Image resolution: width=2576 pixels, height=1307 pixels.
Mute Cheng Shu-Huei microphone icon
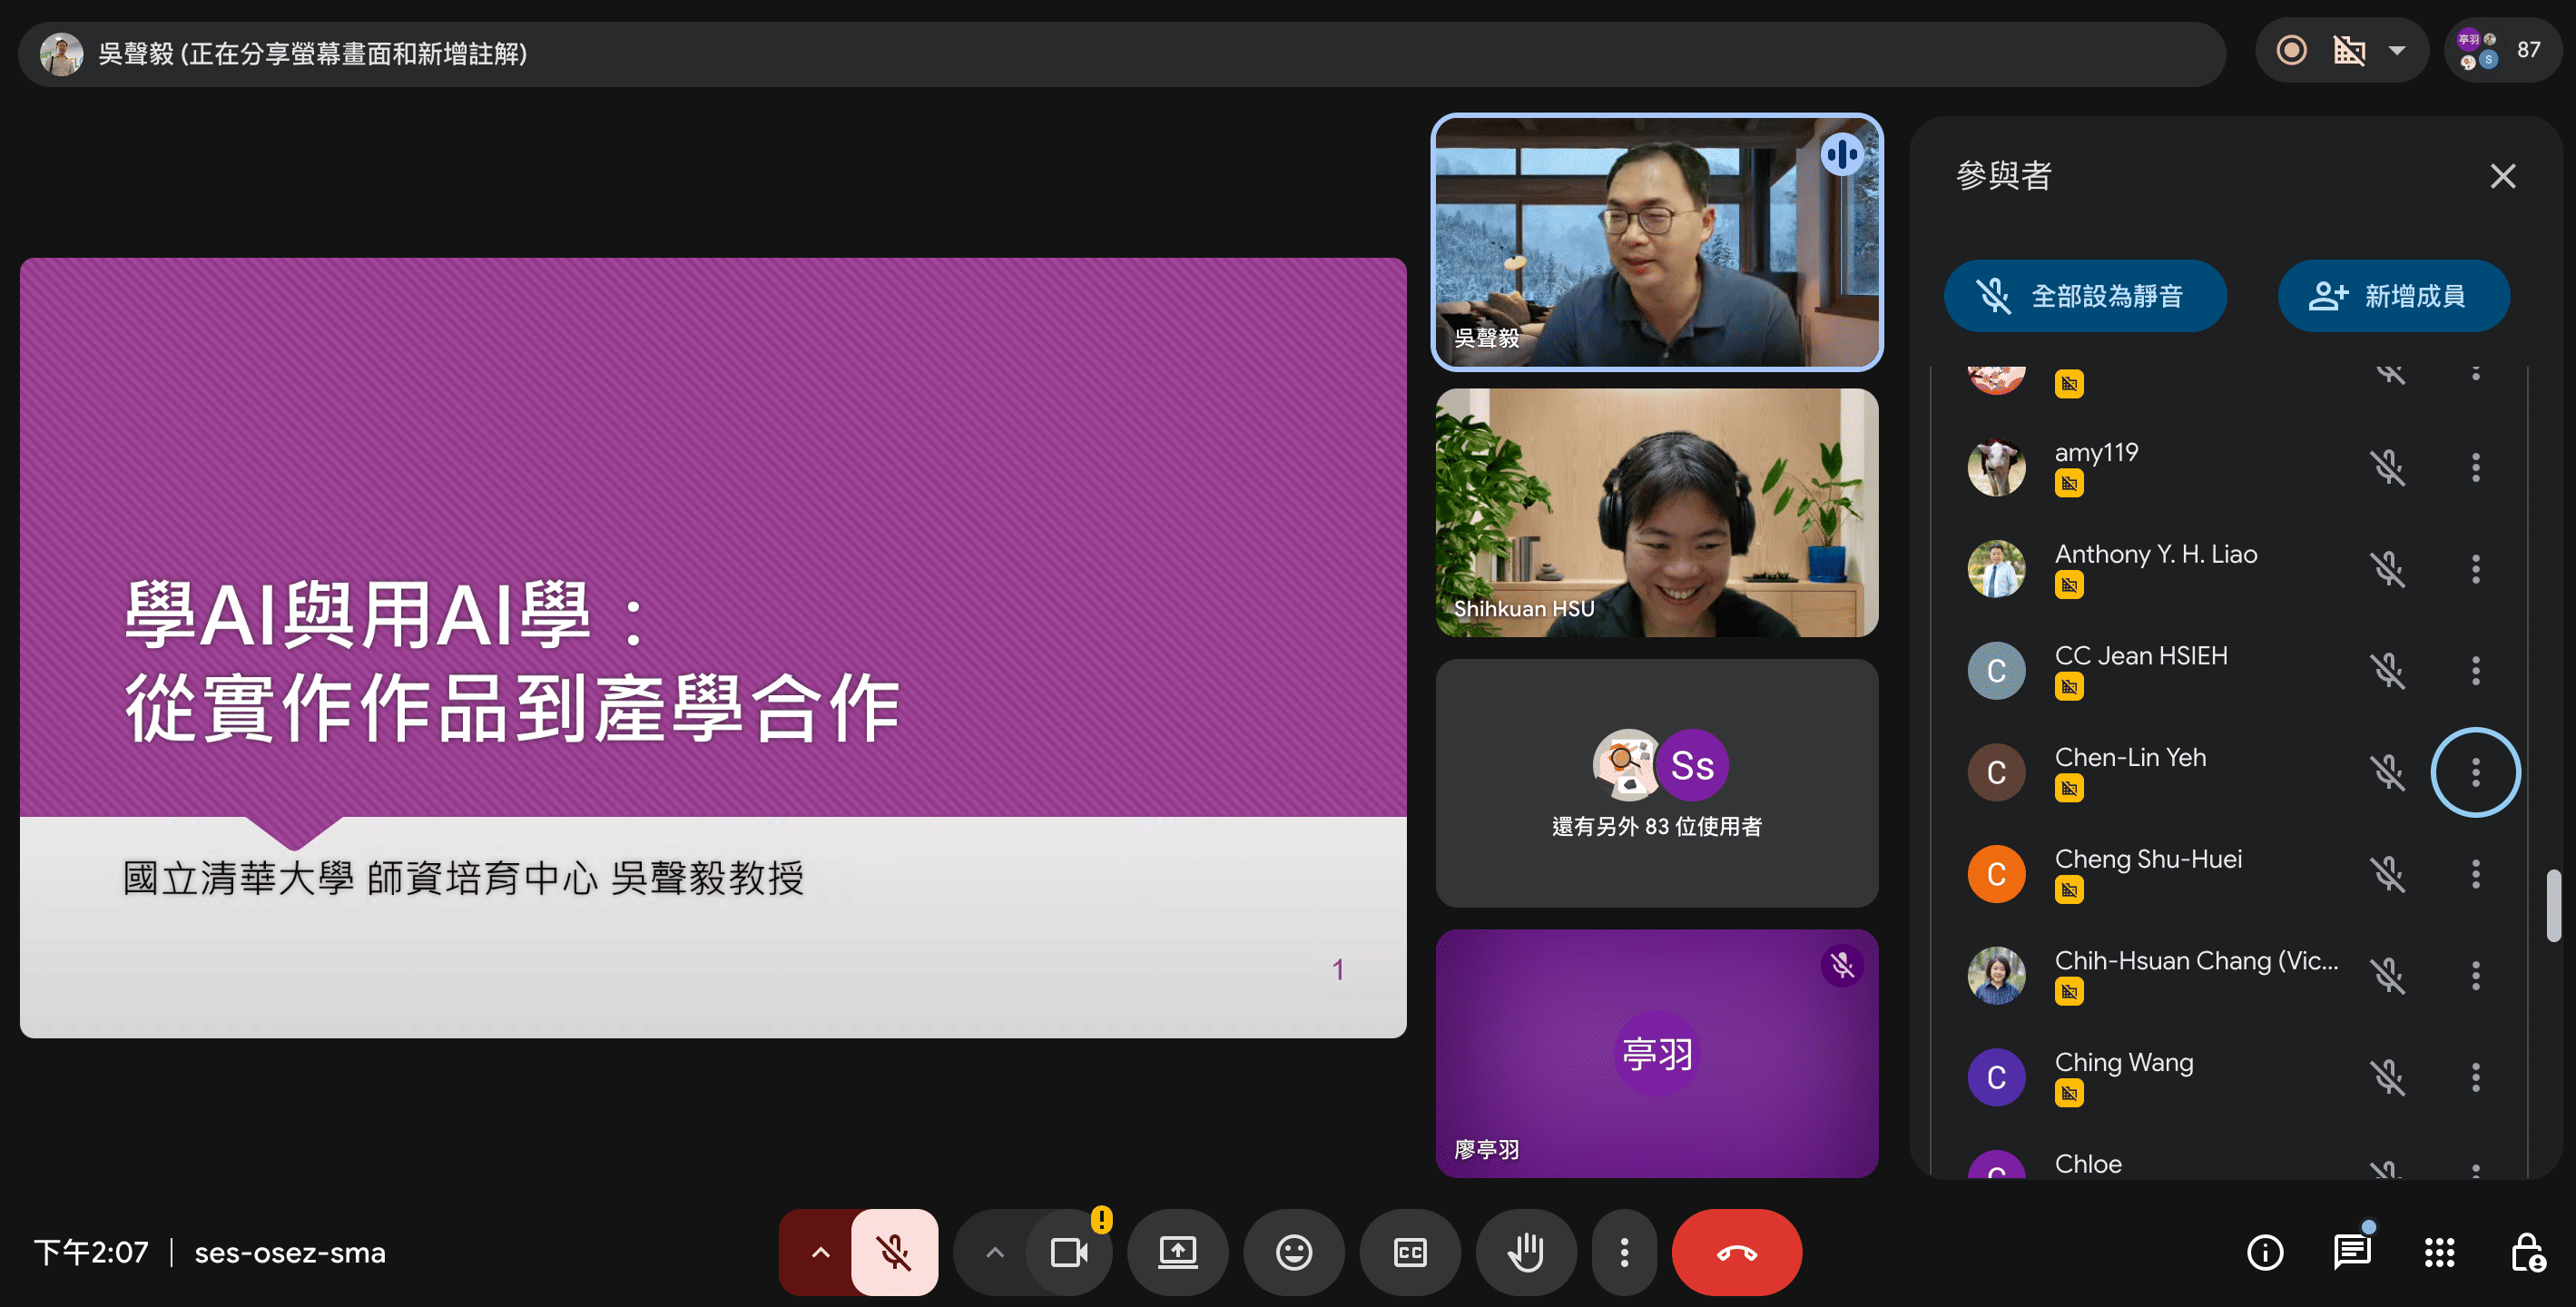(2388, 874)
